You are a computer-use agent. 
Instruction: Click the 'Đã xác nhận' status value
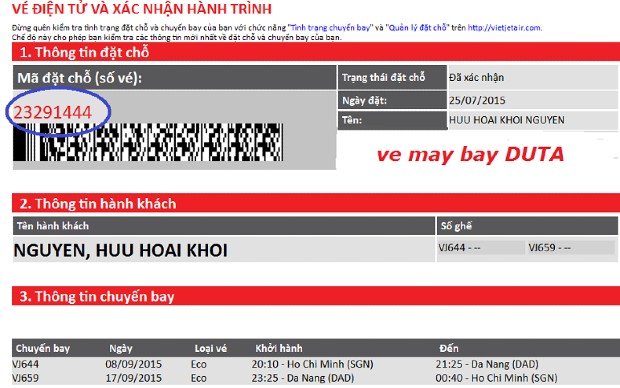476,78
